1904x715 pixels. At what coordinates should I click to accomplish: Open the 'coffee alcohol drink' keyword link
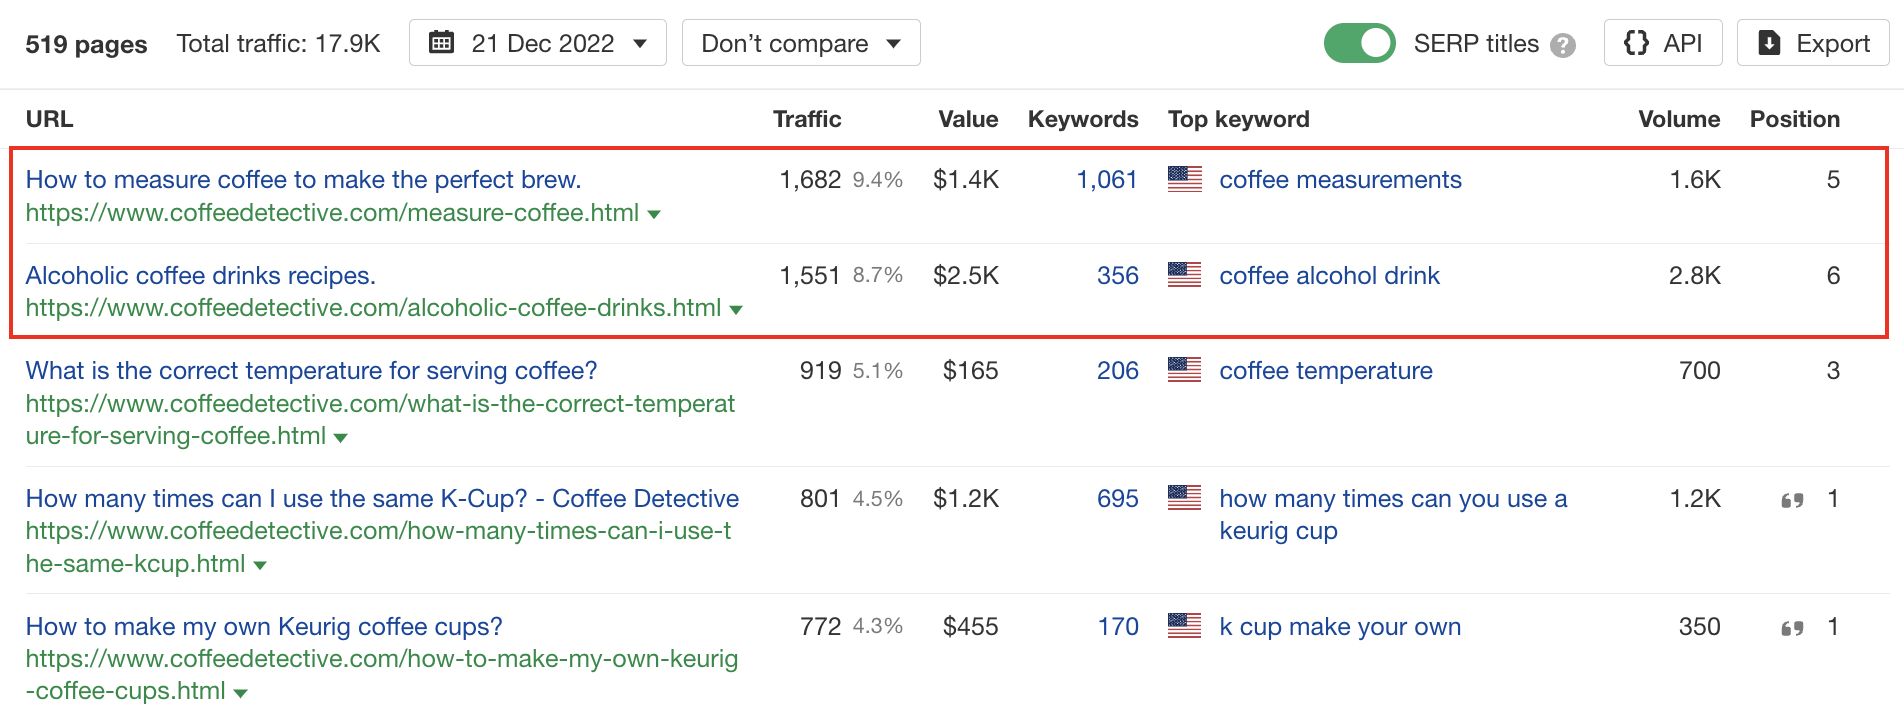click(1329, 275)
